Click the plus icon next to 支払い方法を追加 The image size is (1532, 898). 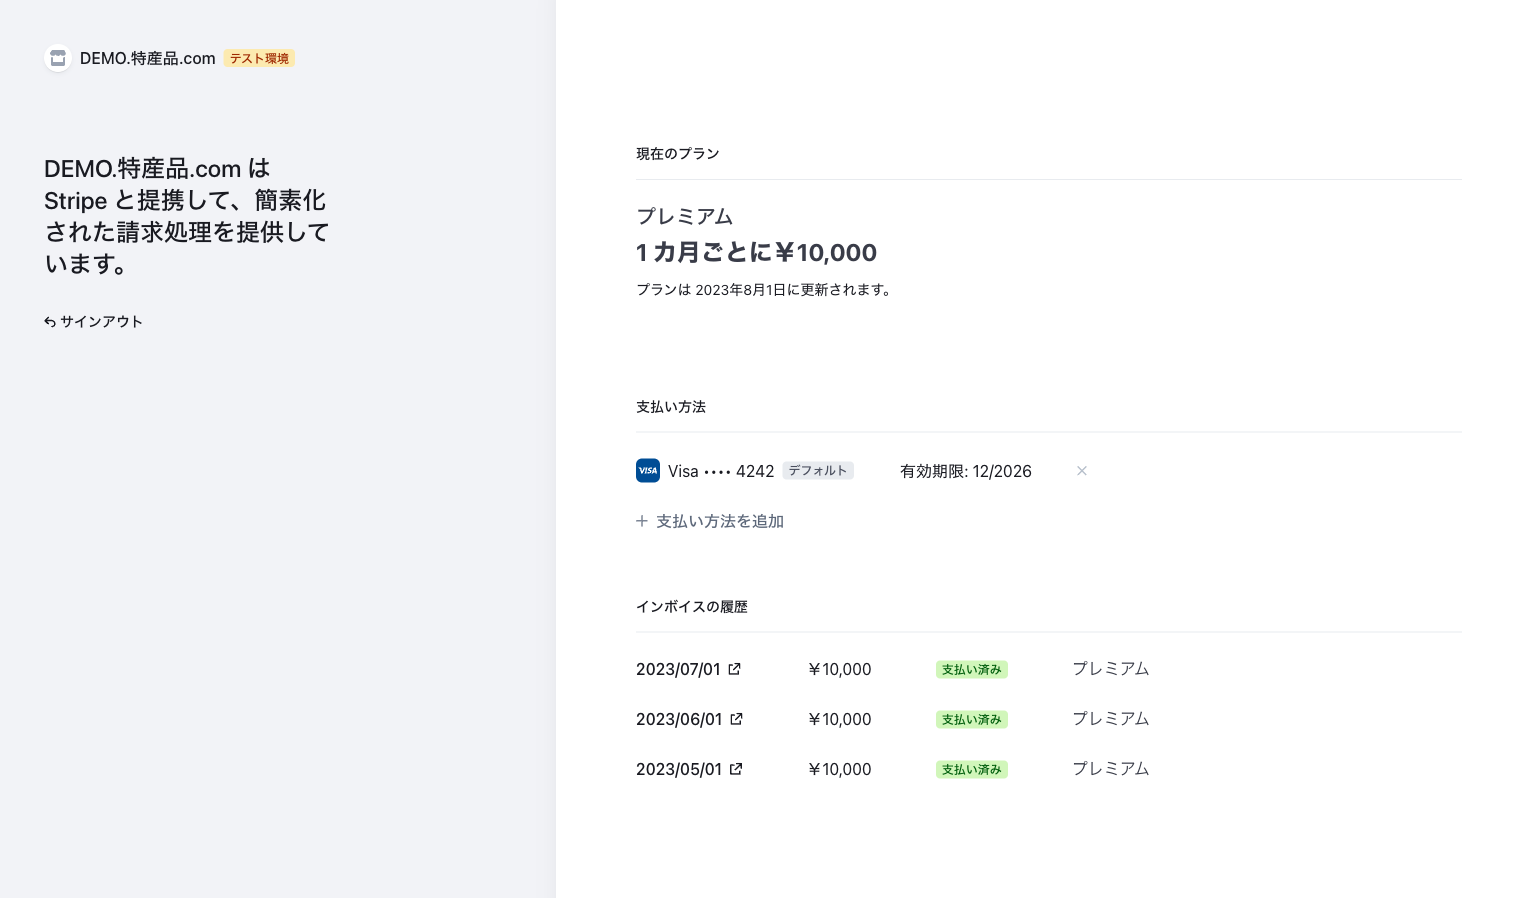(x=642, y=521)
